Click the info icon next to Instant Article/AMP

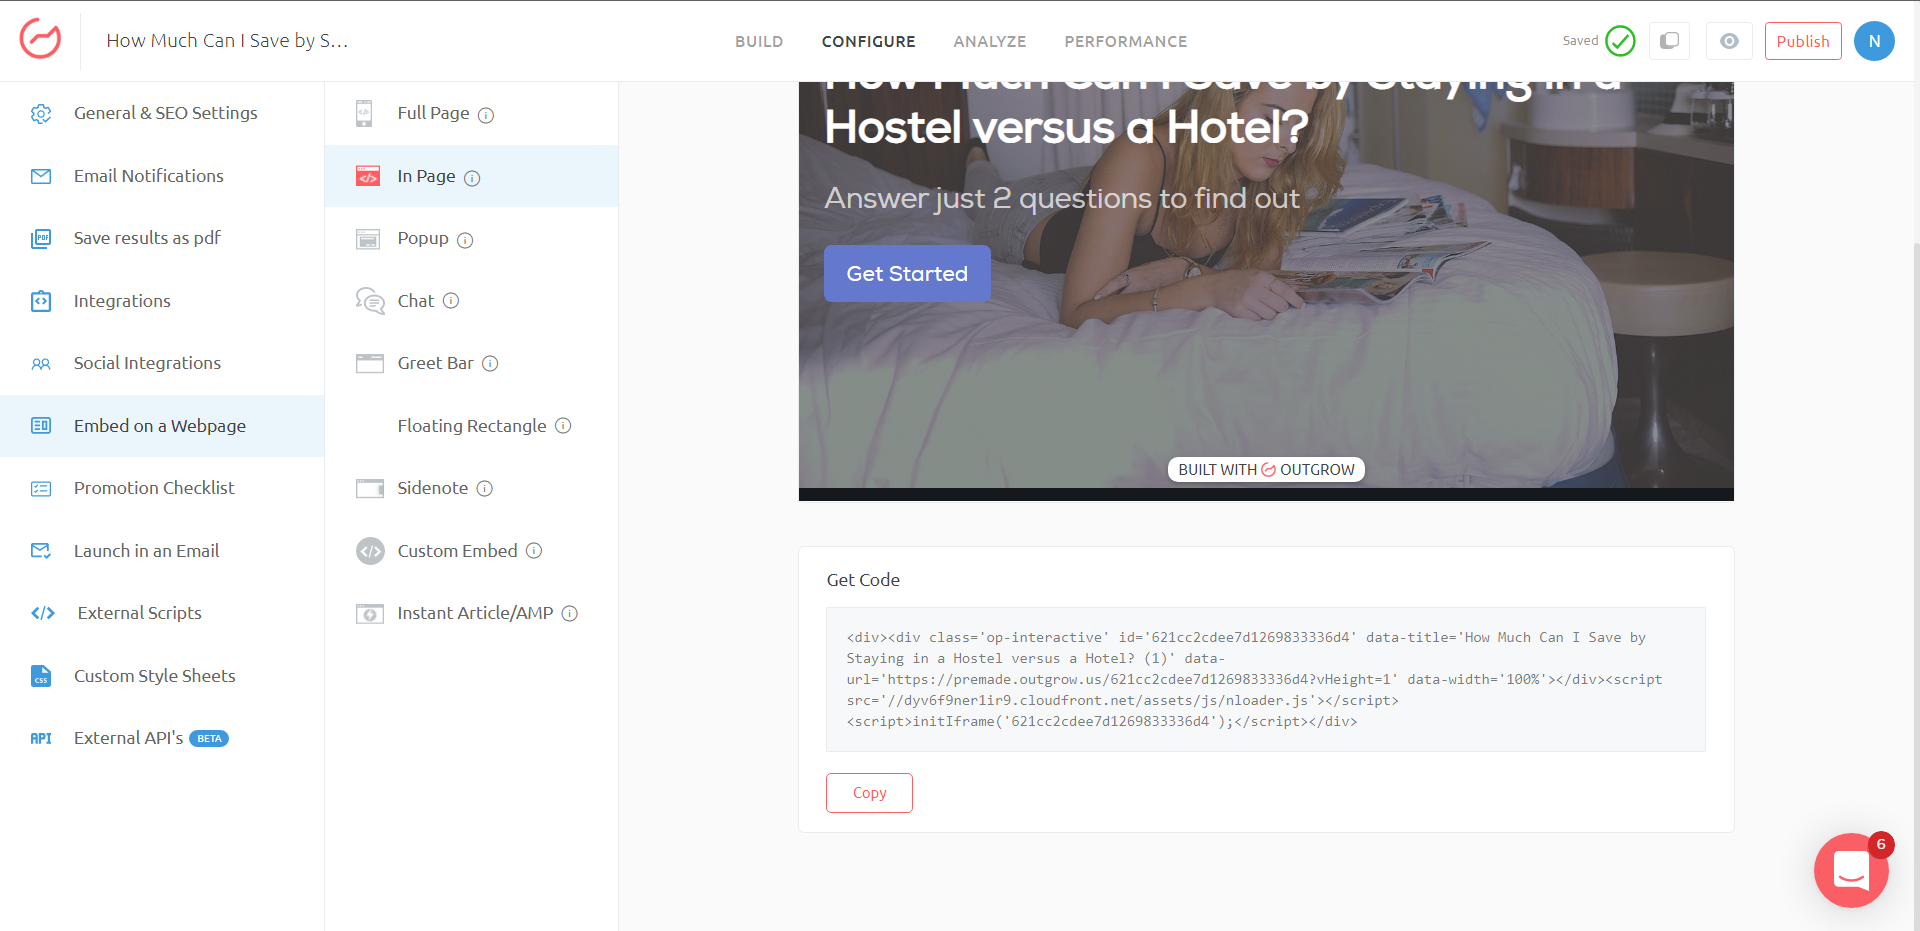point(569,614)
